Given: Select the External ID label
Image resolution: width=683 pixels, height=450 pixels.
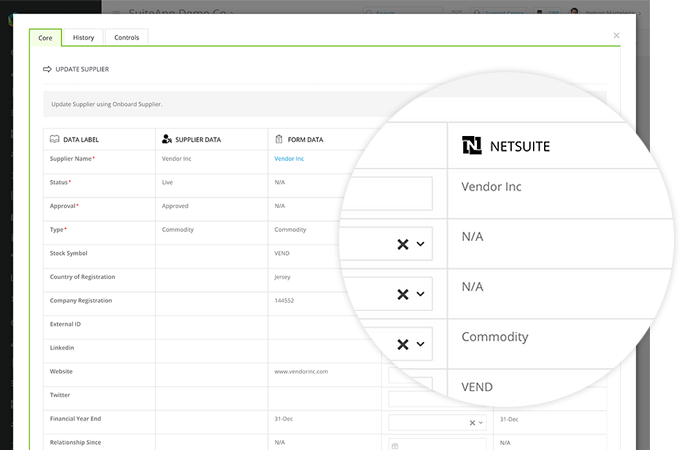Looking at the screenshot, I should pyautogui.click(x=65, y=324).
